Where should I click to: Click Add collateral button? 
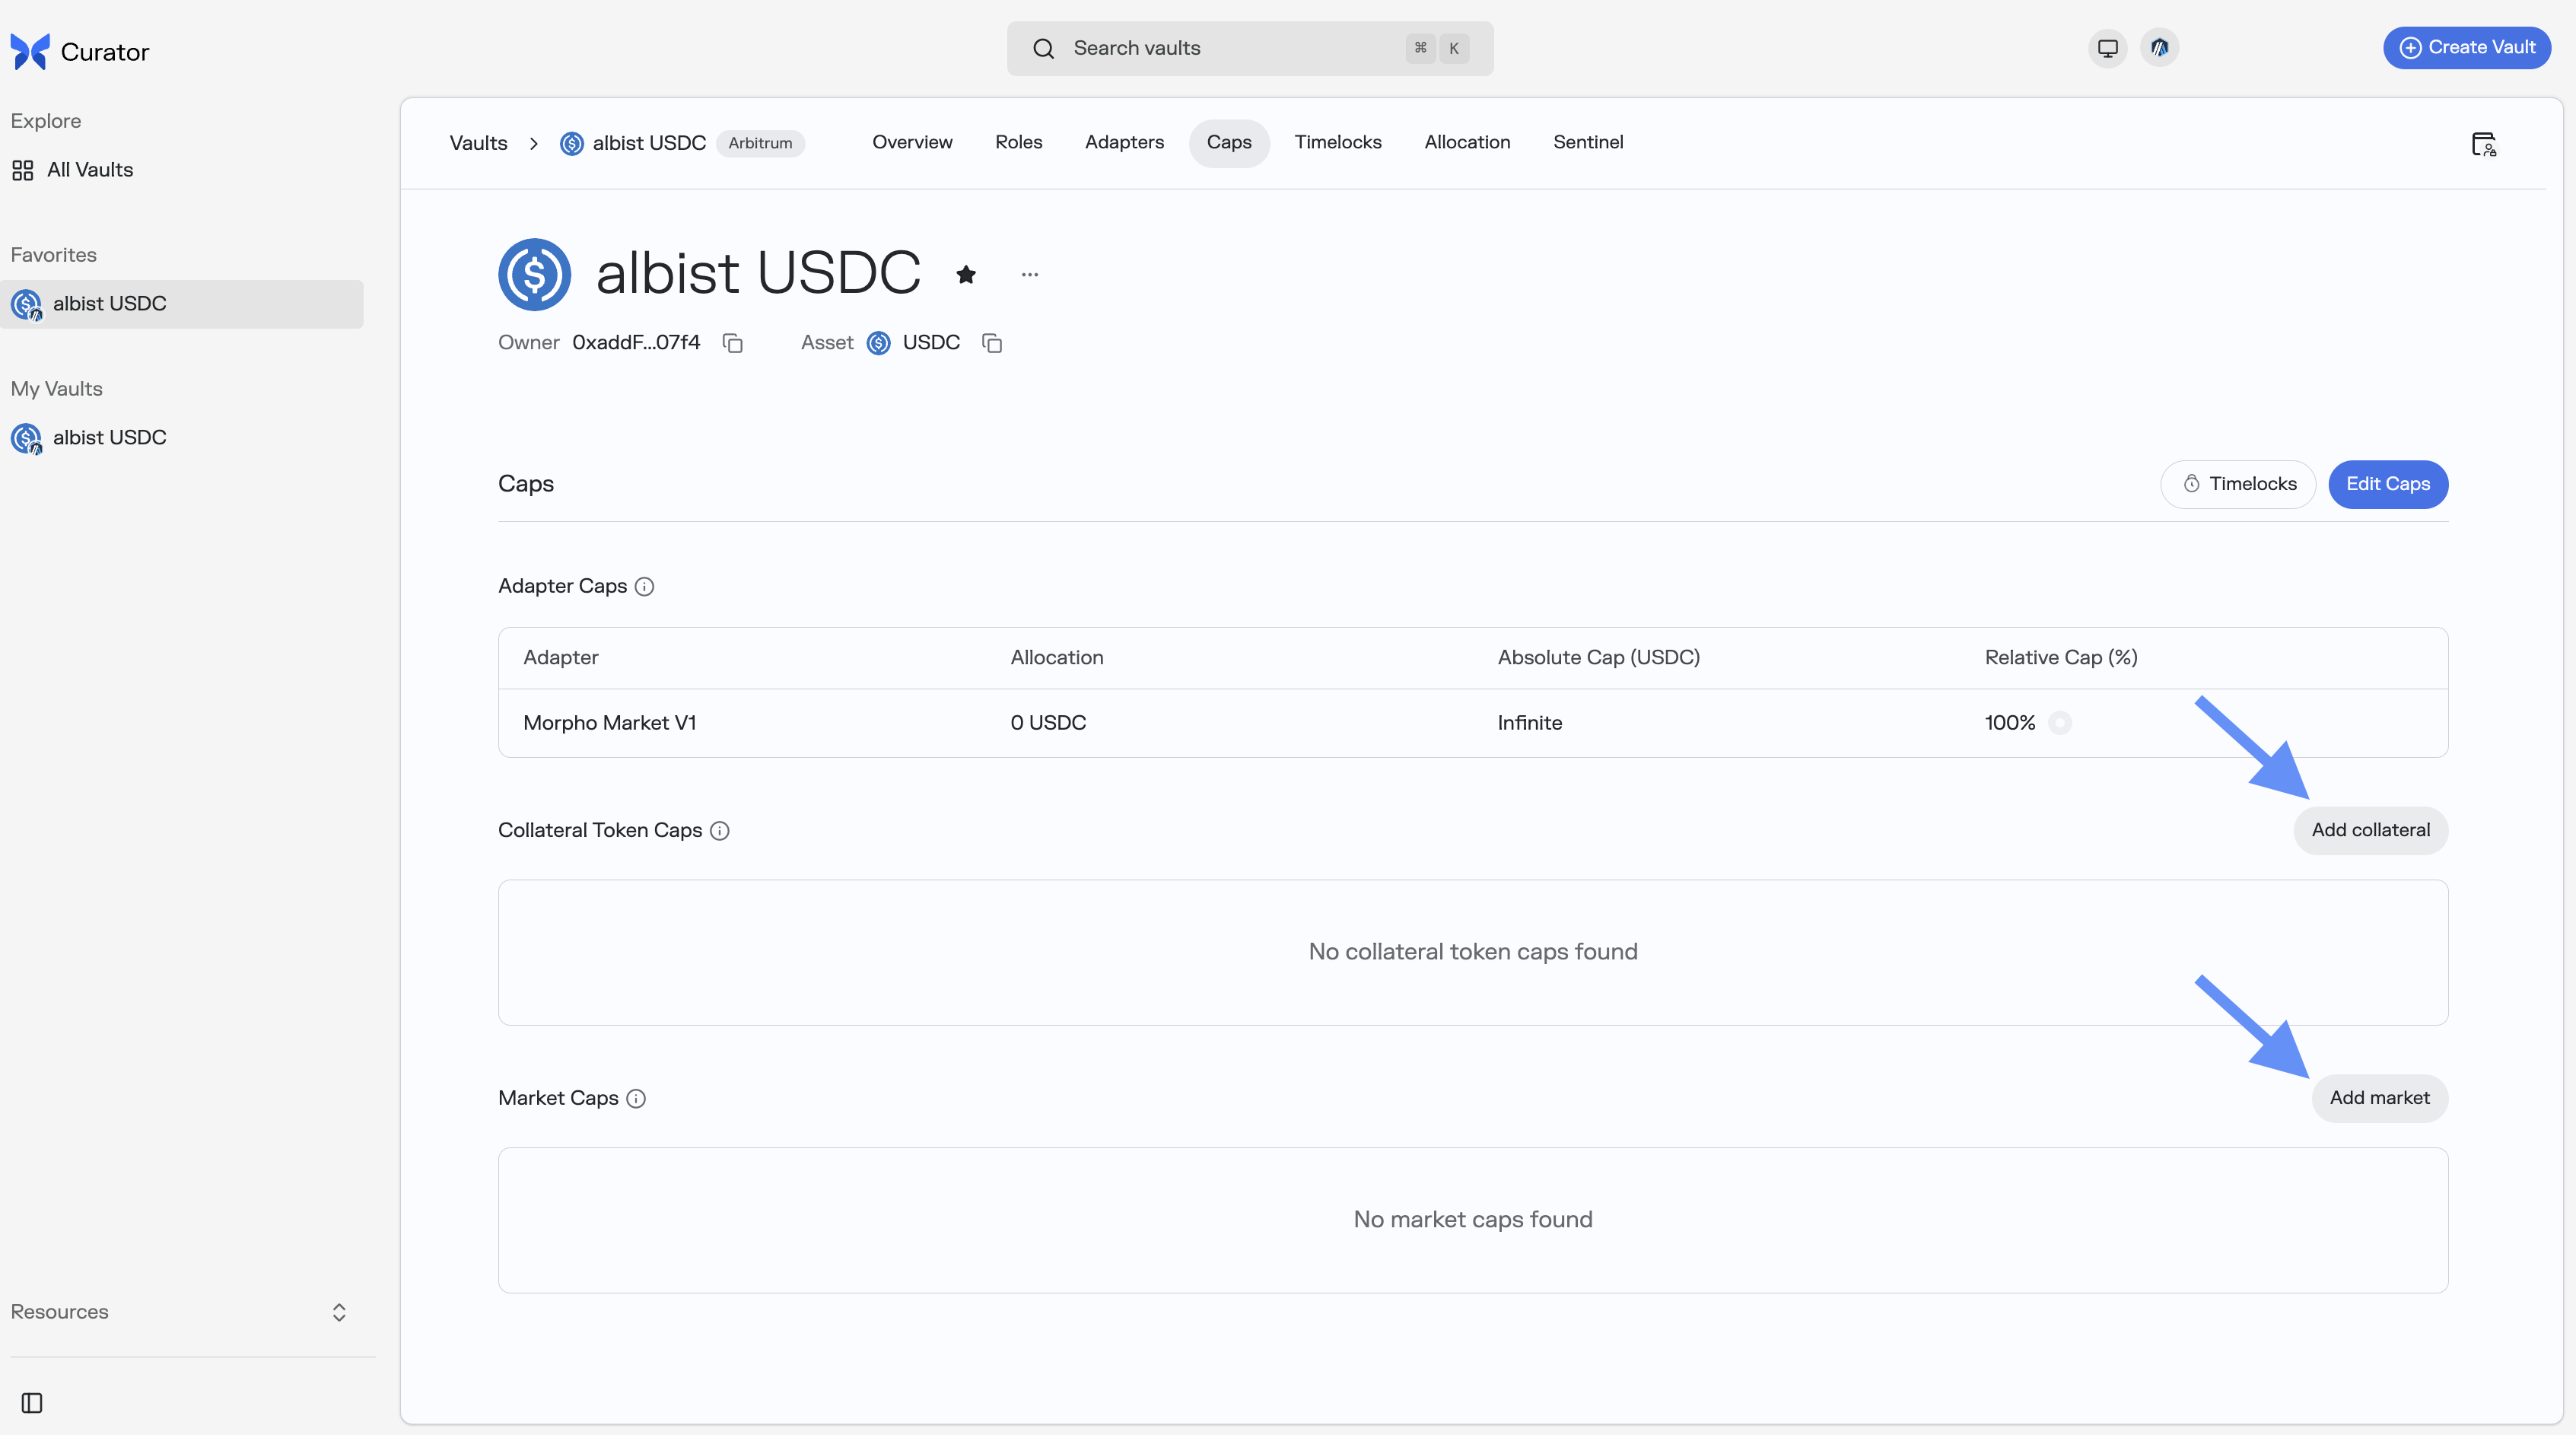[x=2370, y=830]
